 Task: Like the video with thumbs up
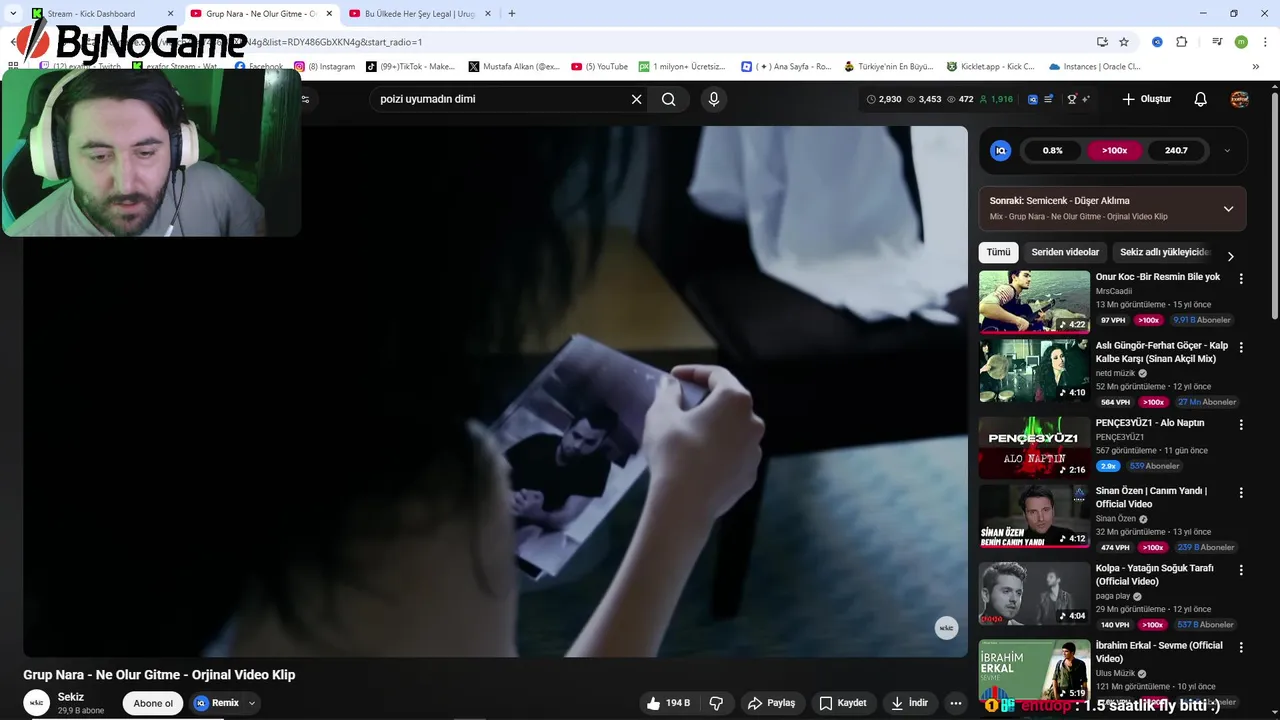coord(668,703)
